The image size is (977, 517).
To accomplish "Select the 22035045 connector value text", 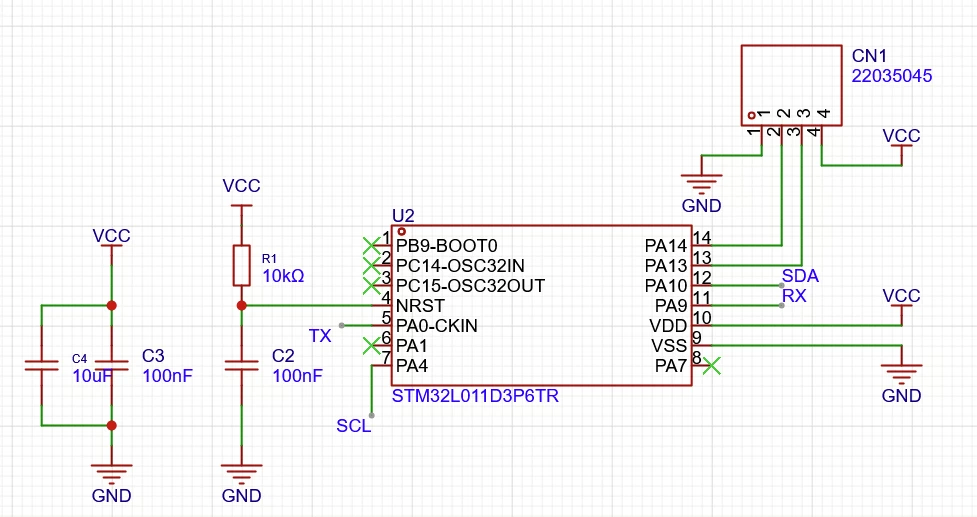I will pos(892,76).
